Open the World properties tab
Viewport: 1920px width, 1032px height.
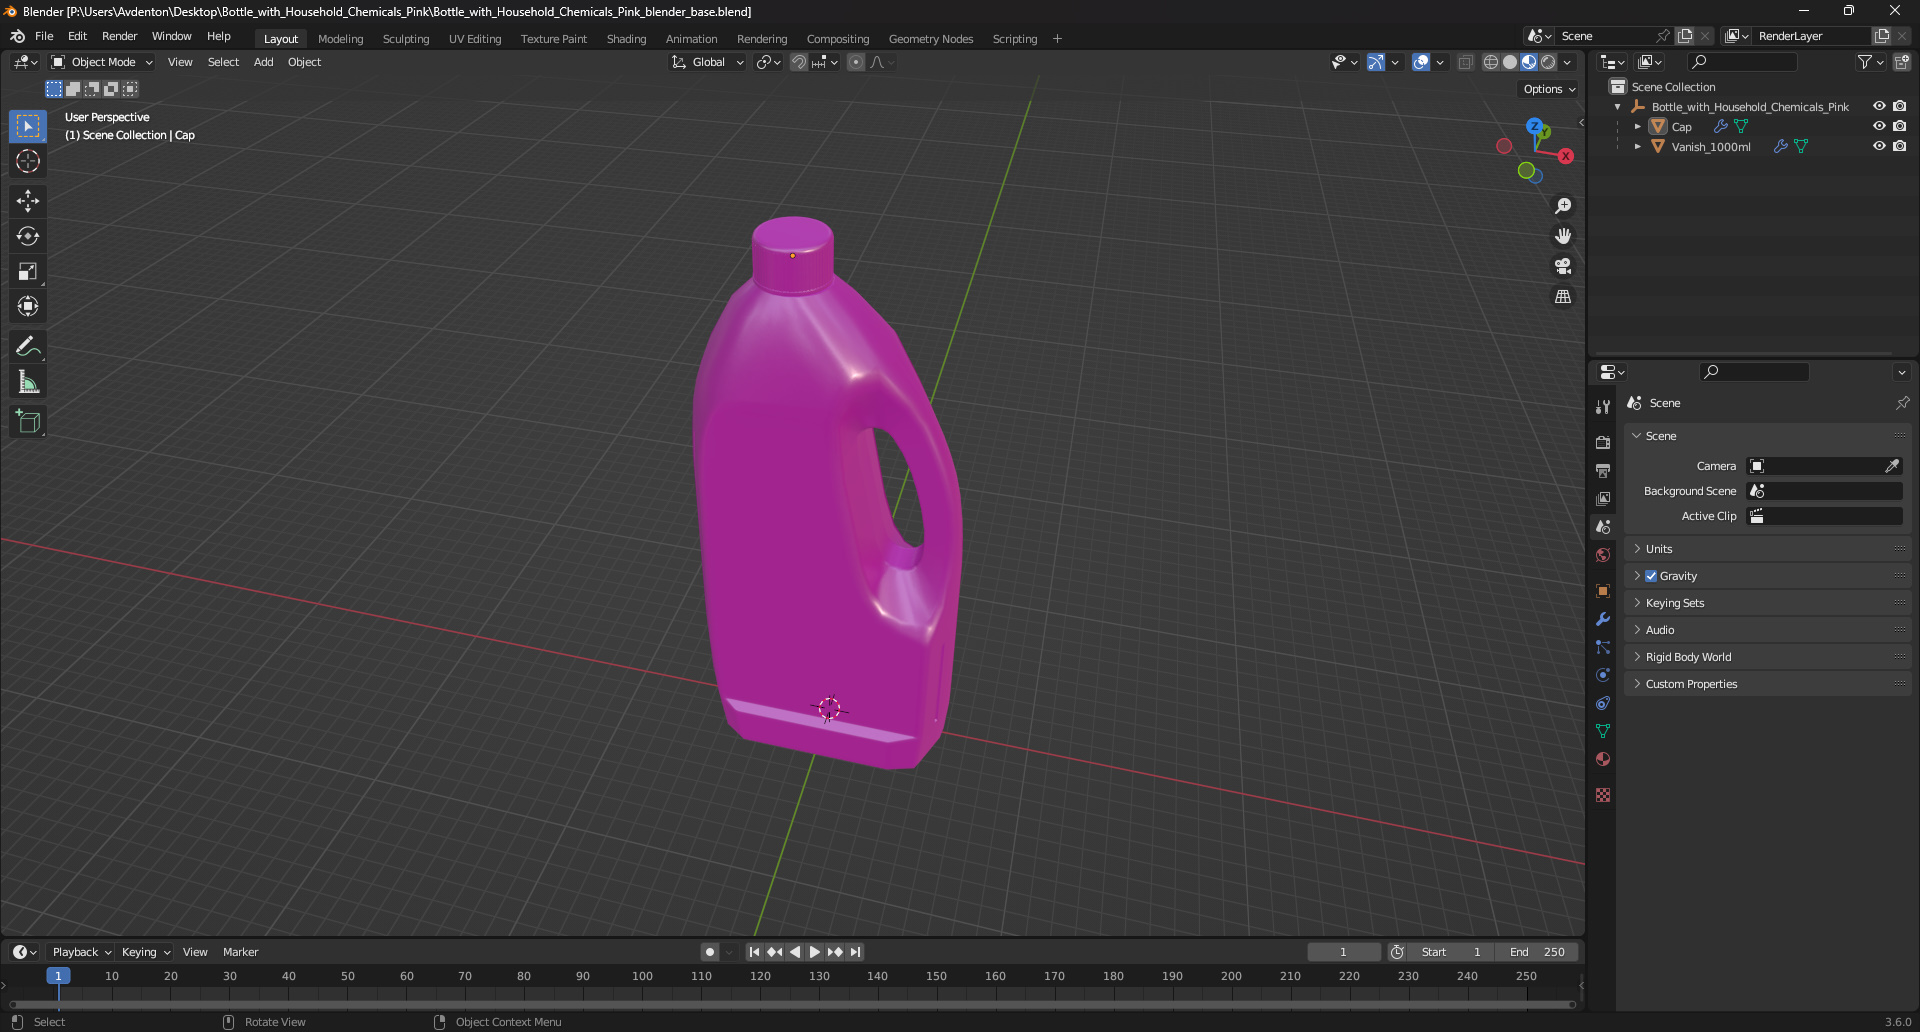[x=1603, y=555]
